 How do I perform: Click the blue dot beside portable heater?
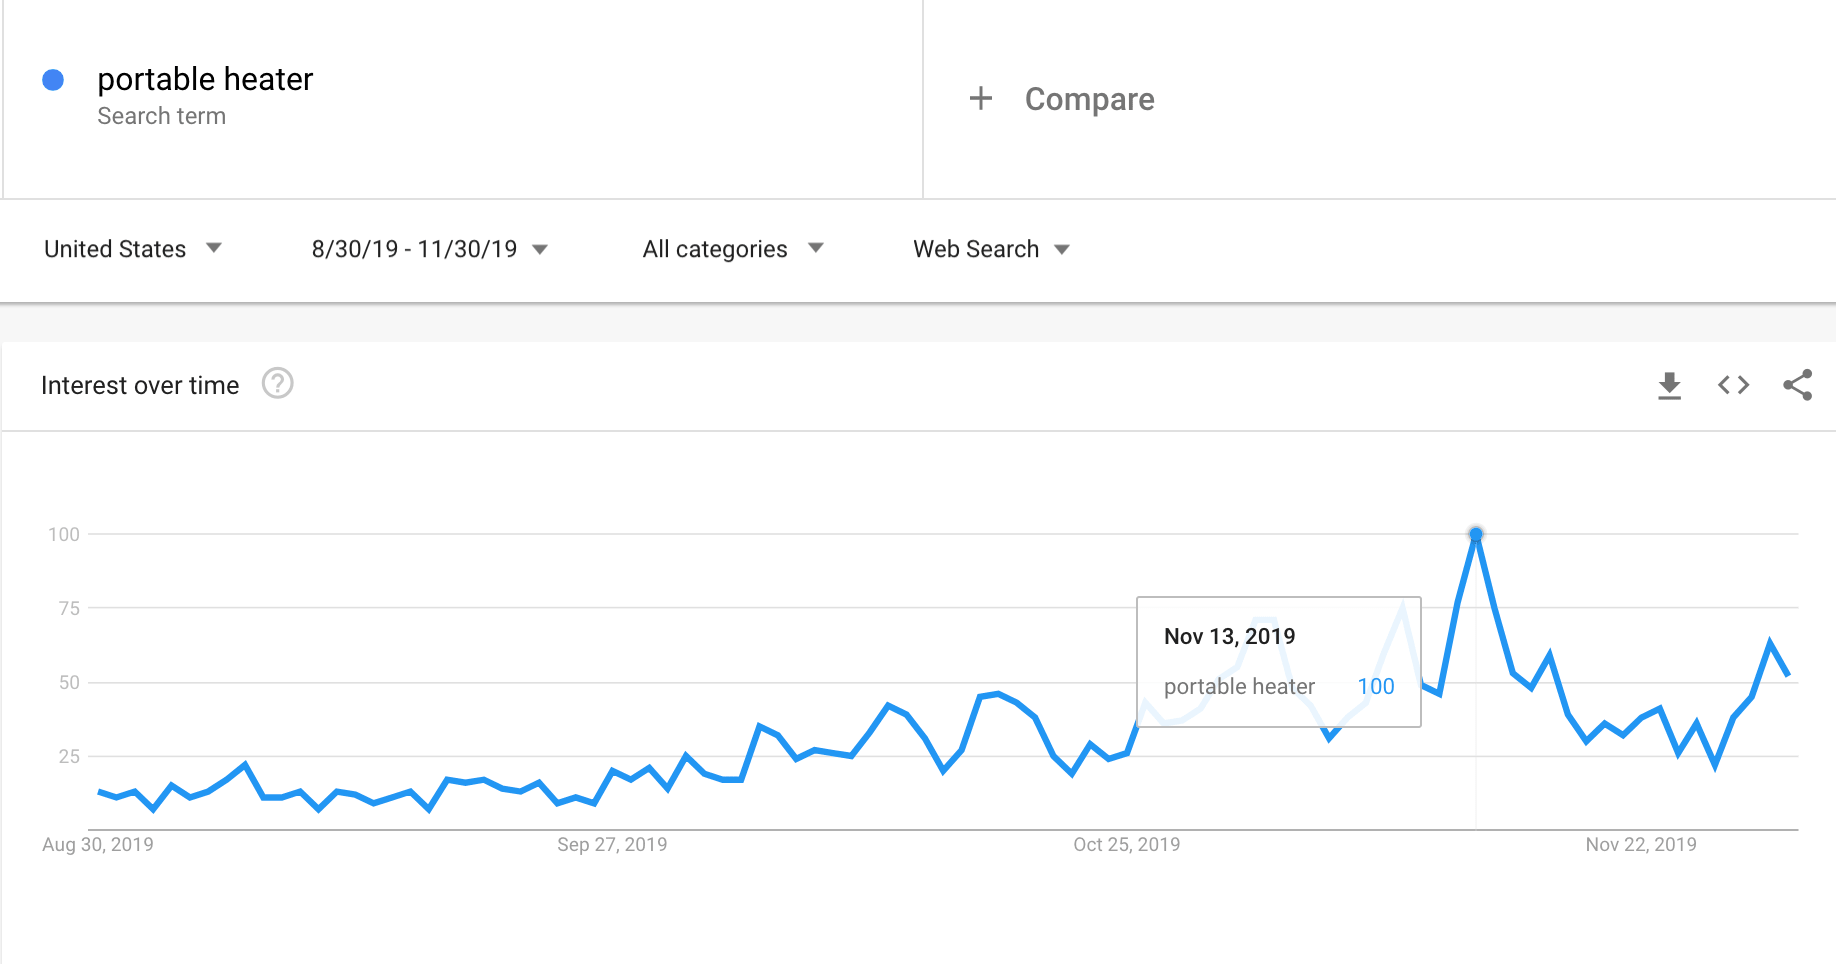(53, 80)
